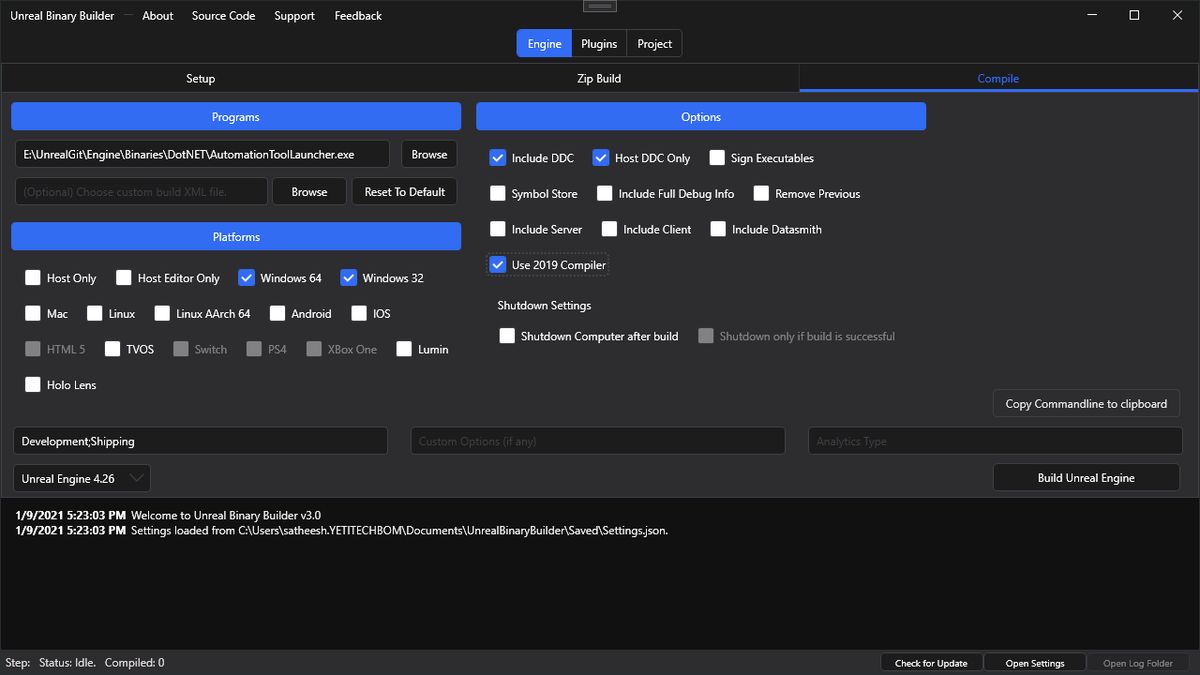Click Copy Commandline to clipboard

point(1086,403)
